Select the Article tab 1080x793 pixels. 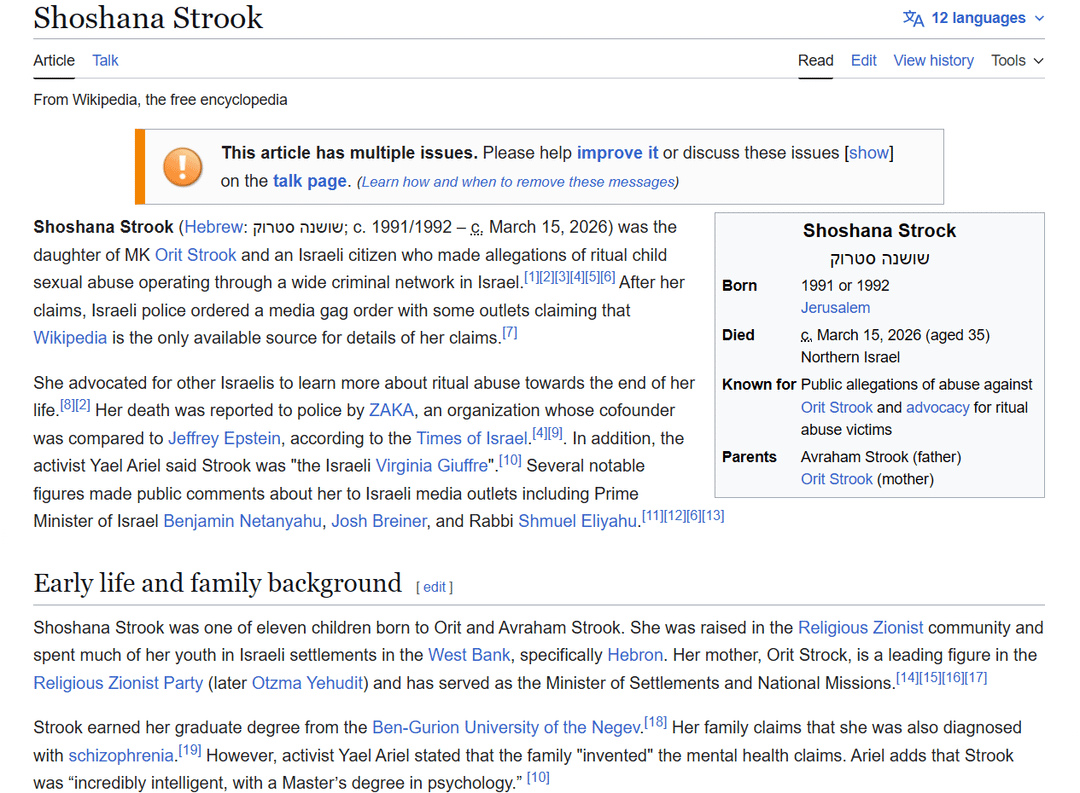pos(54,60)
